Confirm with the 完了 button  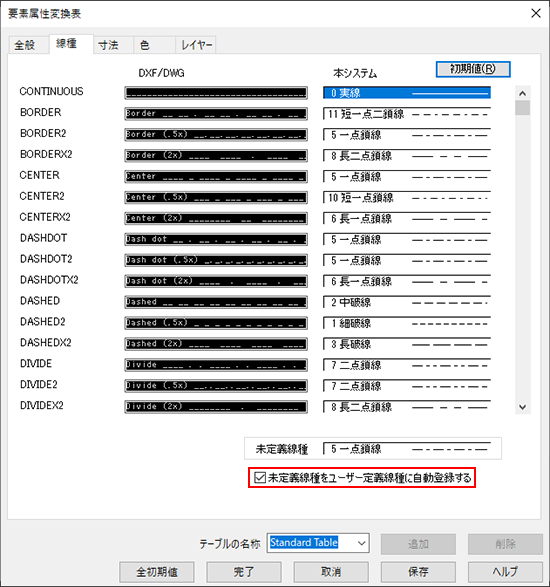244,572
